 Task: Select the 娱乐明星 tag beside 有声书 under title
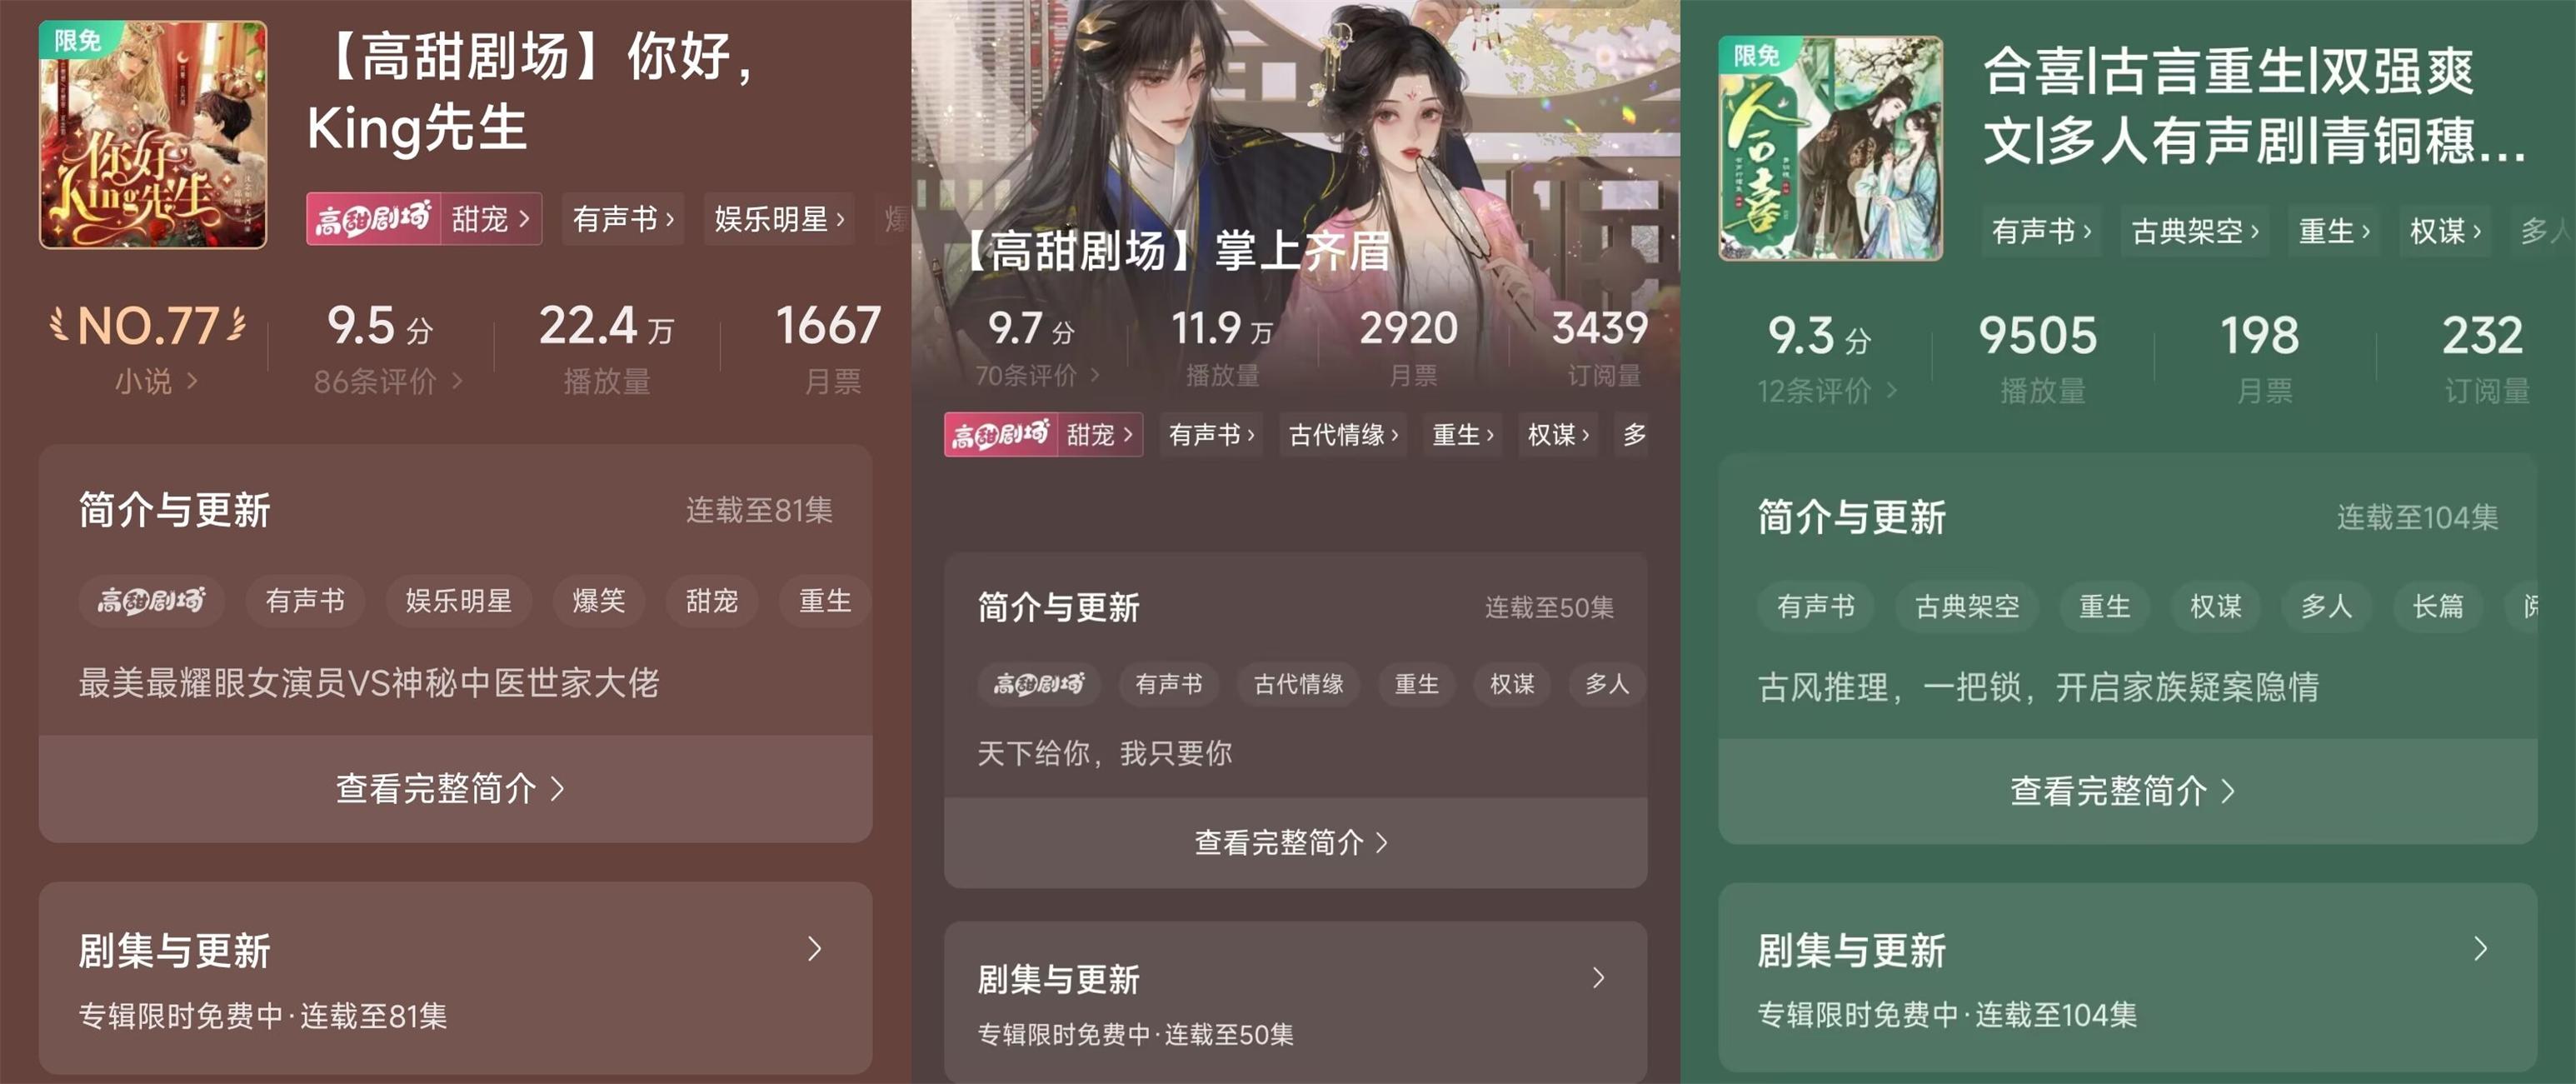[x=779, y=219]
